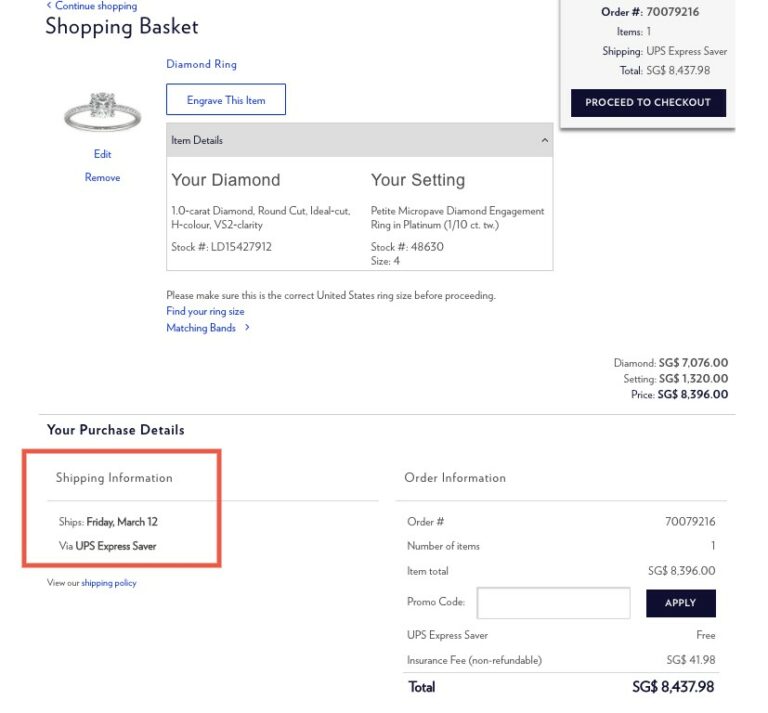Click the diamond ring product thumbnail
The width and height of the screenshot is (768, 713).
(102, 112)
